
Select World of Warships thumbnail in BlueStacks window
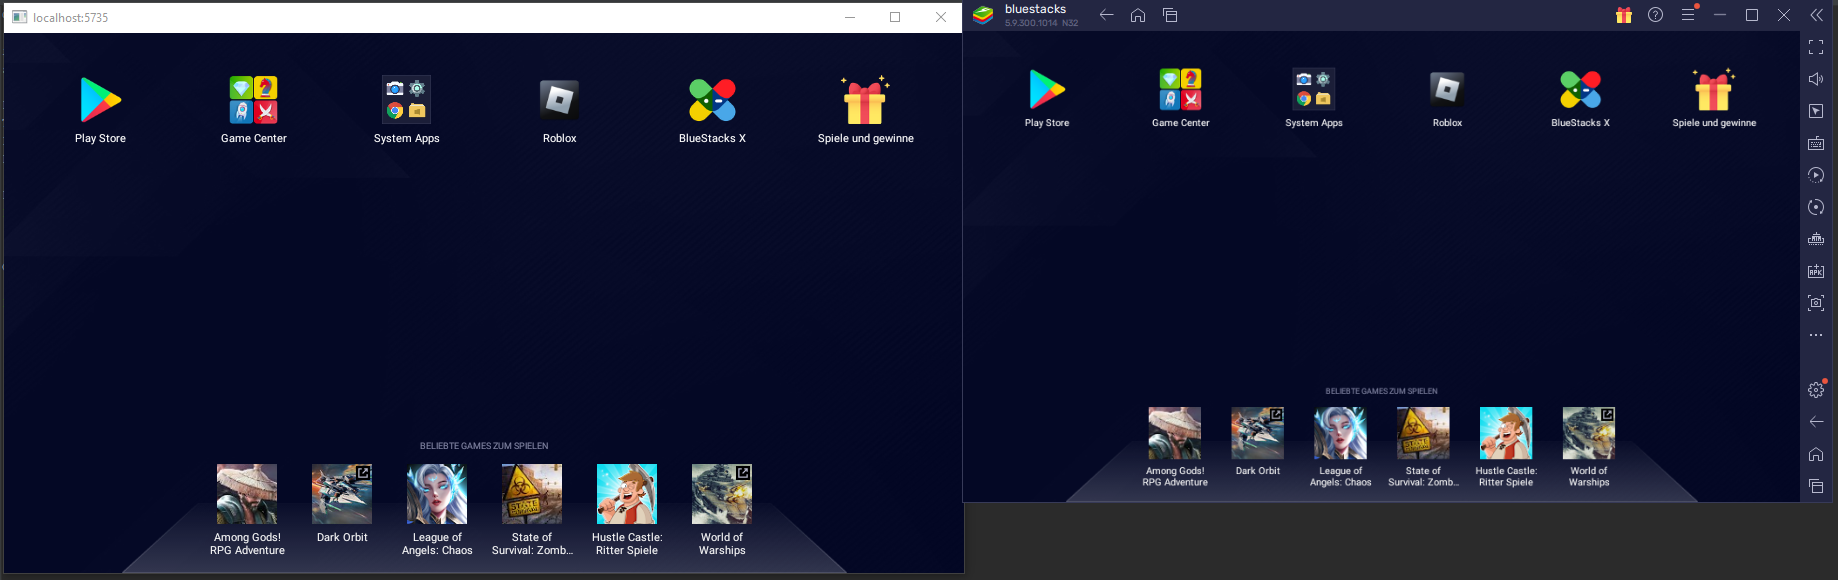[x=1588, y=433]
